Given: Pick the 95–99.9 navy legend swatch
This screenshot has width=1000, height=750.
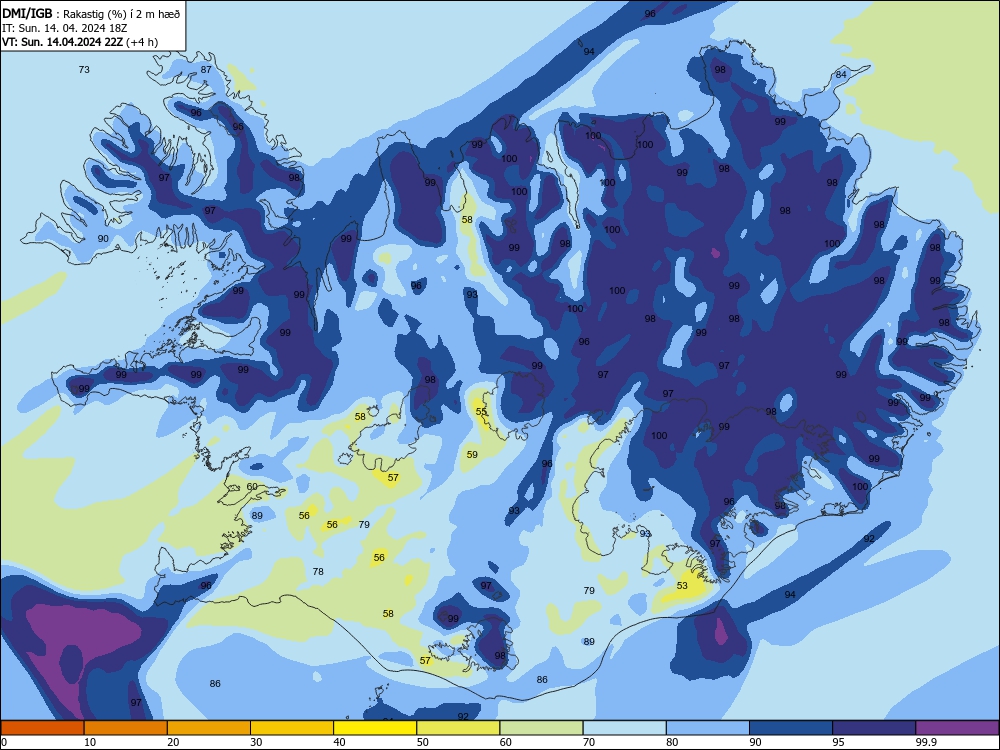Looking at the screenshot, I should point(874,728).
